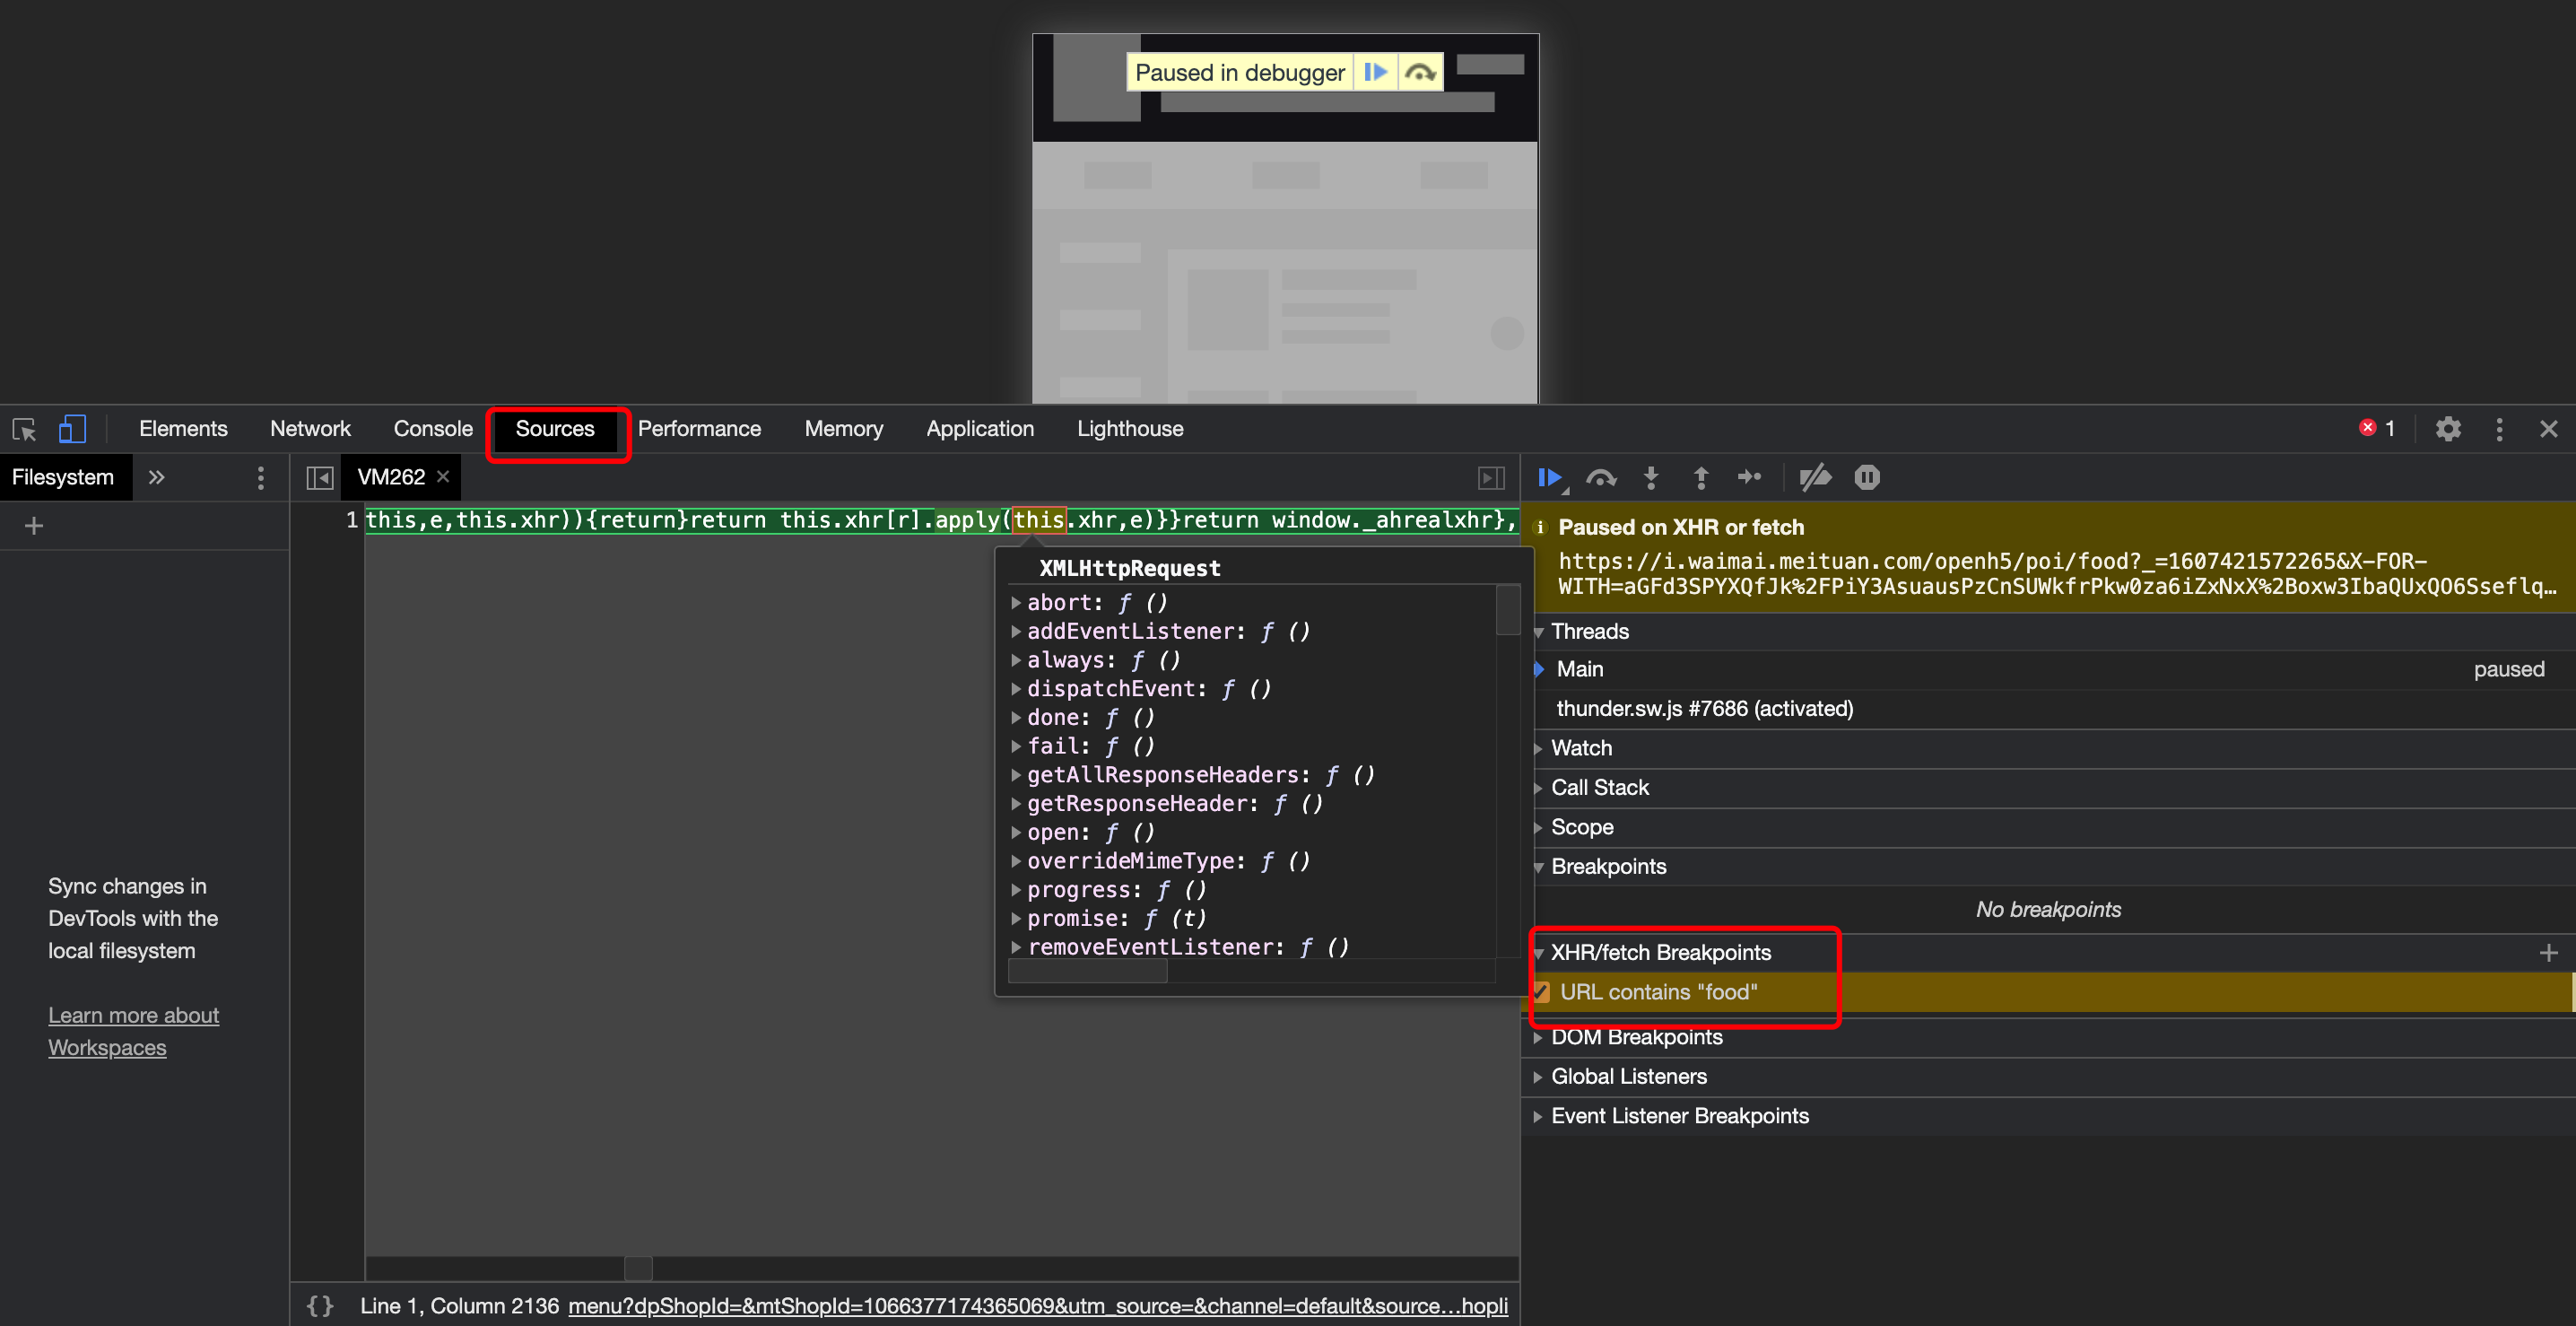Open Learn more about Workspaces link

click(x=133, y=1032)
